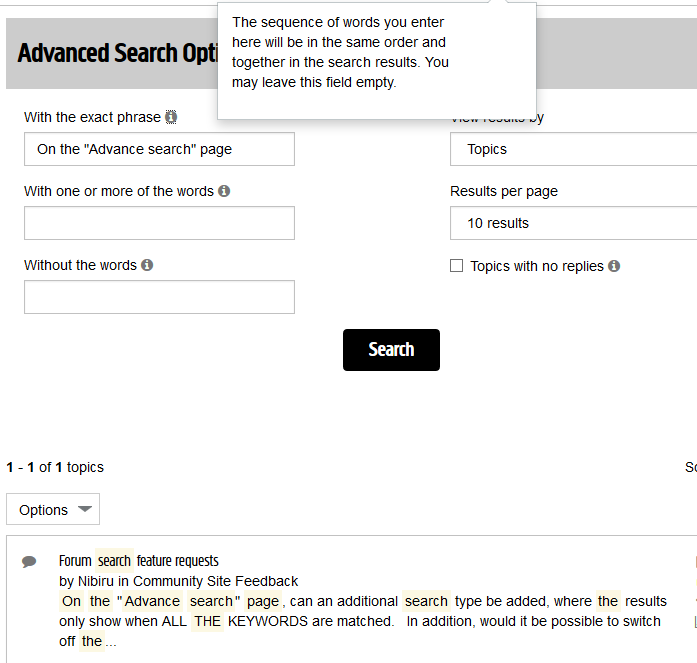Click the "Without the words" text field
The height and width of the screenshot is (663, 697).
[x=159, y=297]
